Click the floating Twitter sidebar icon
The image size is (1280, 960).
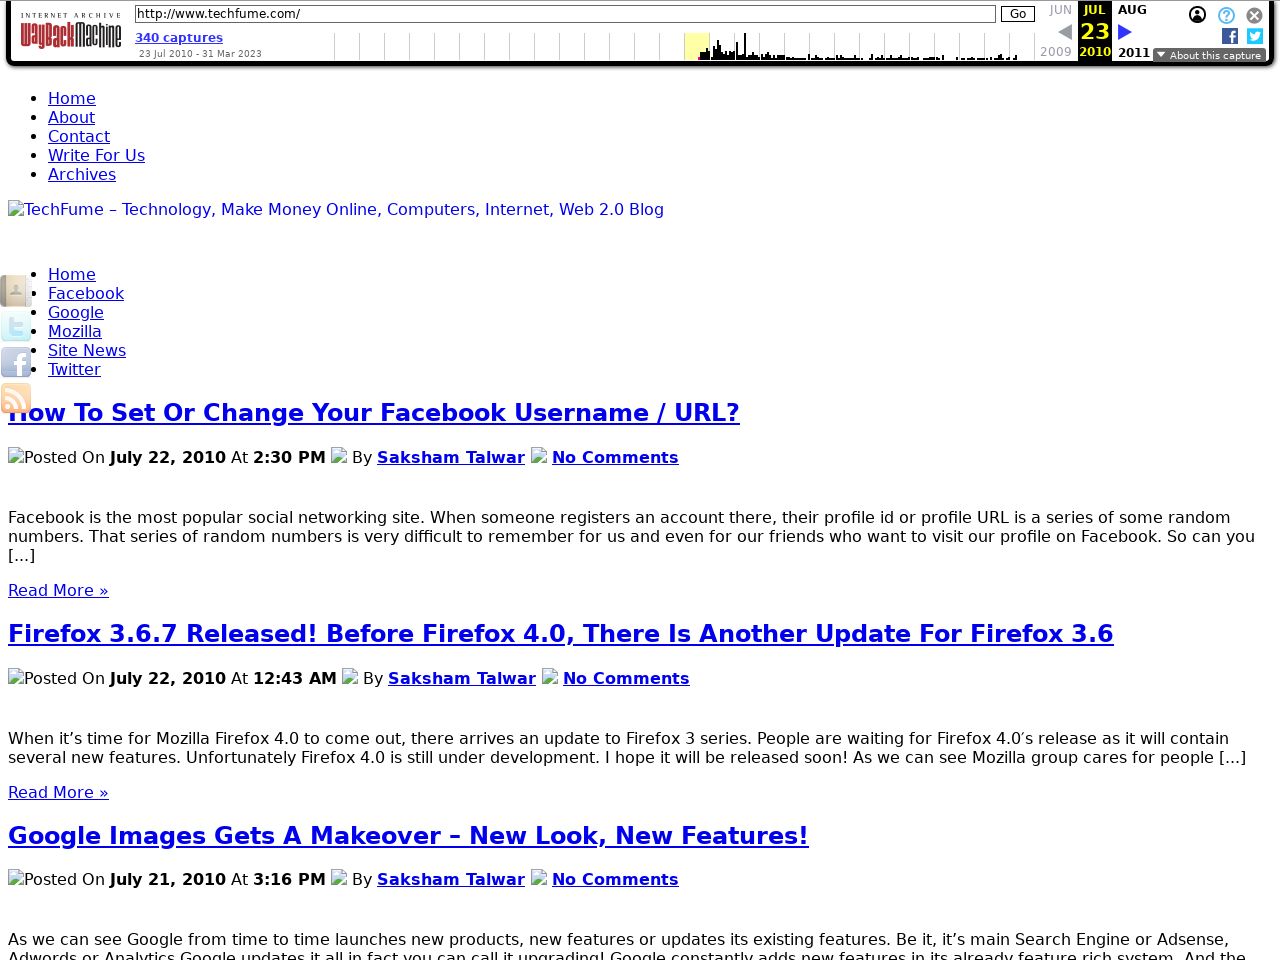coord(16,326)
